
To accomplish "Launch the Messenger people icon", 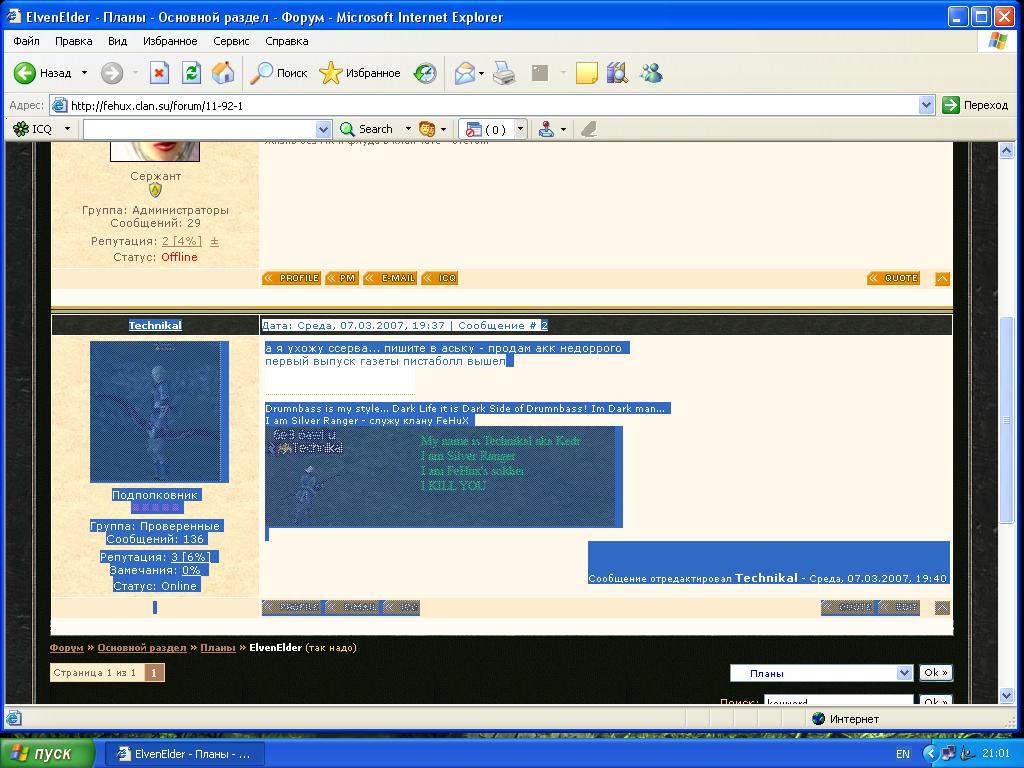I will 651,73.
